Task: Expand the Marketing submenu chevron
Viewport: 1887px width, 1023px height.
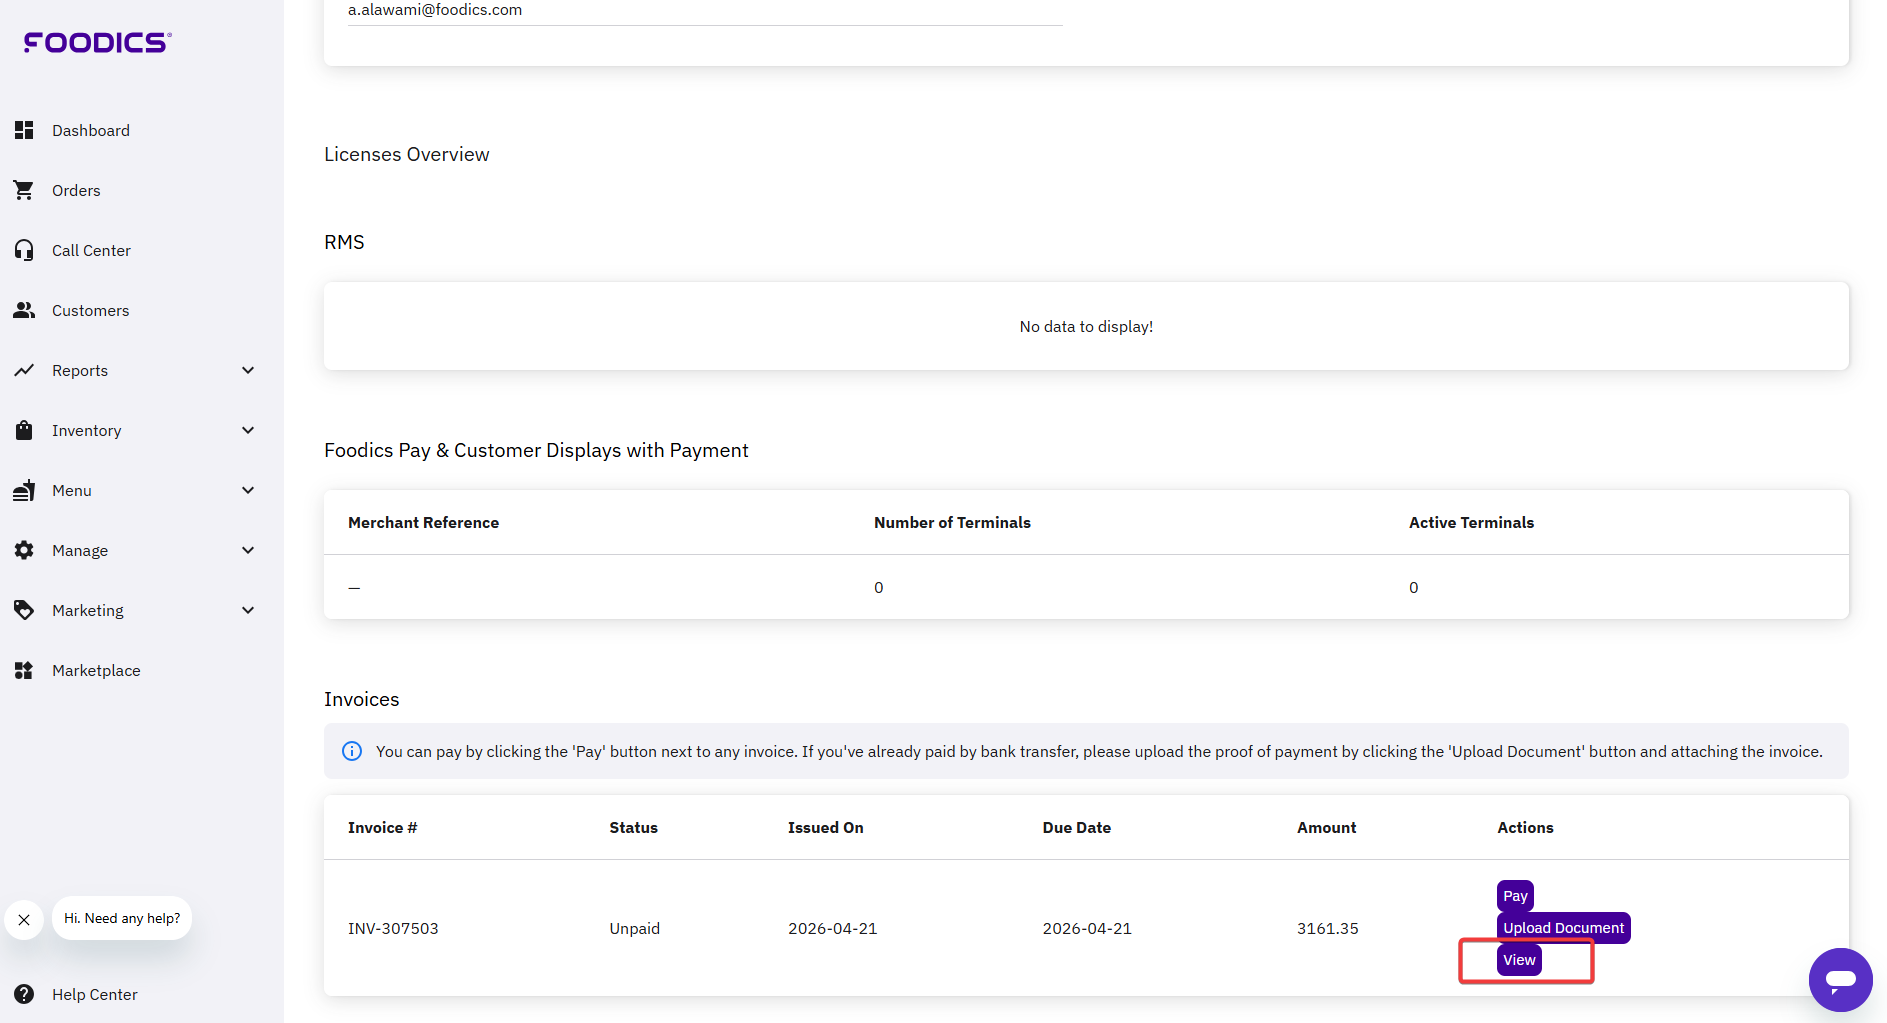Action: 248,610
